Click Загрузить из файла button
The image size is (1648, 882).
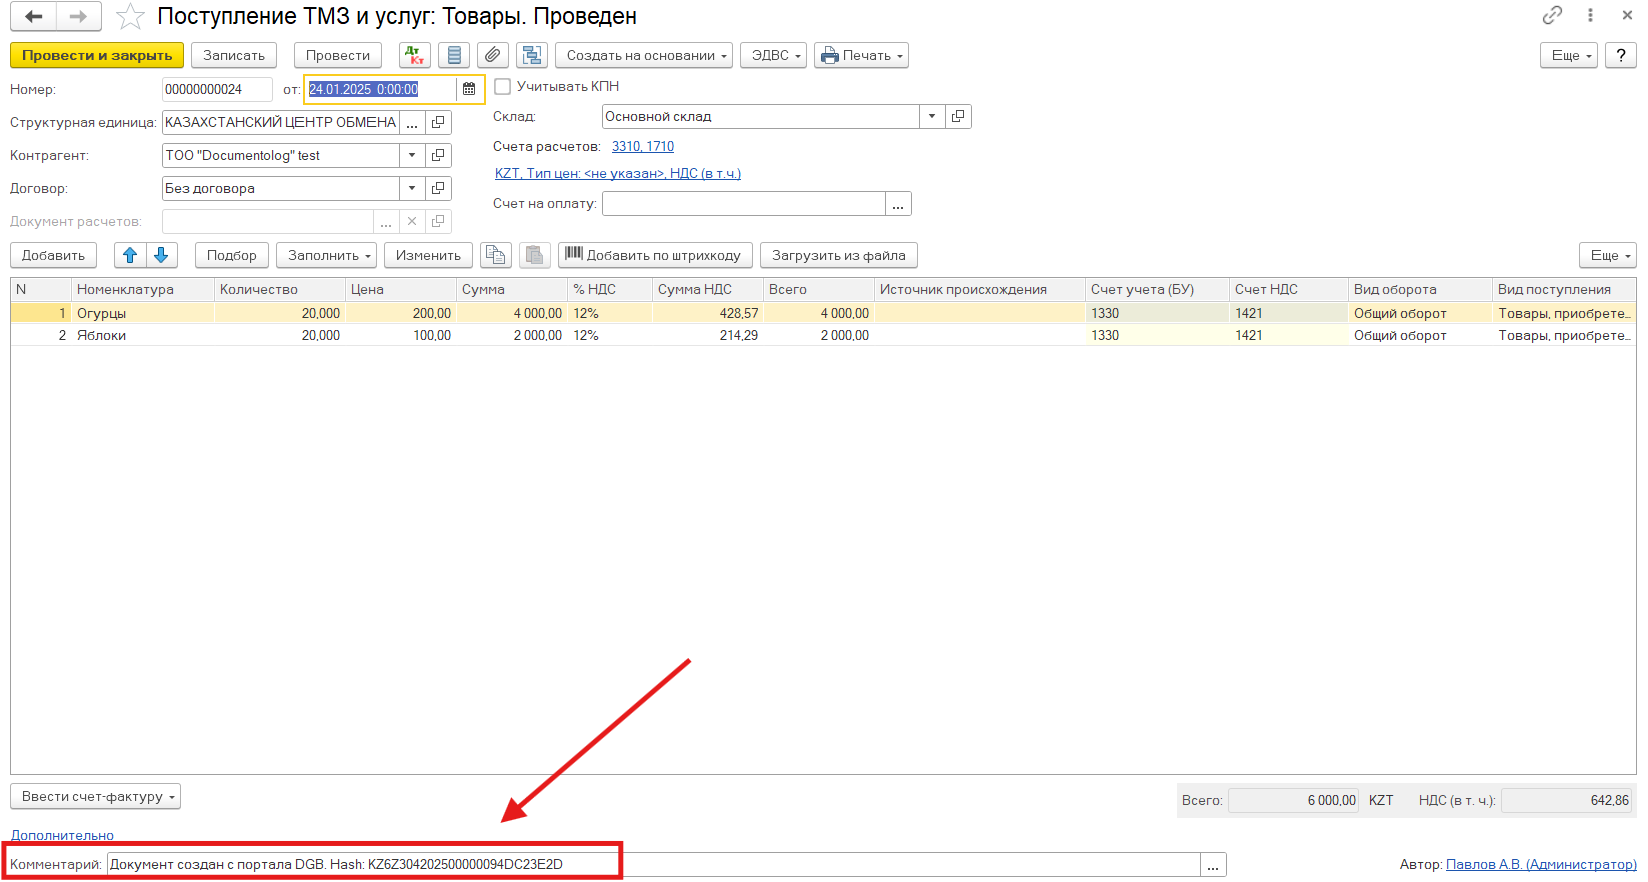tap(839, 255)
